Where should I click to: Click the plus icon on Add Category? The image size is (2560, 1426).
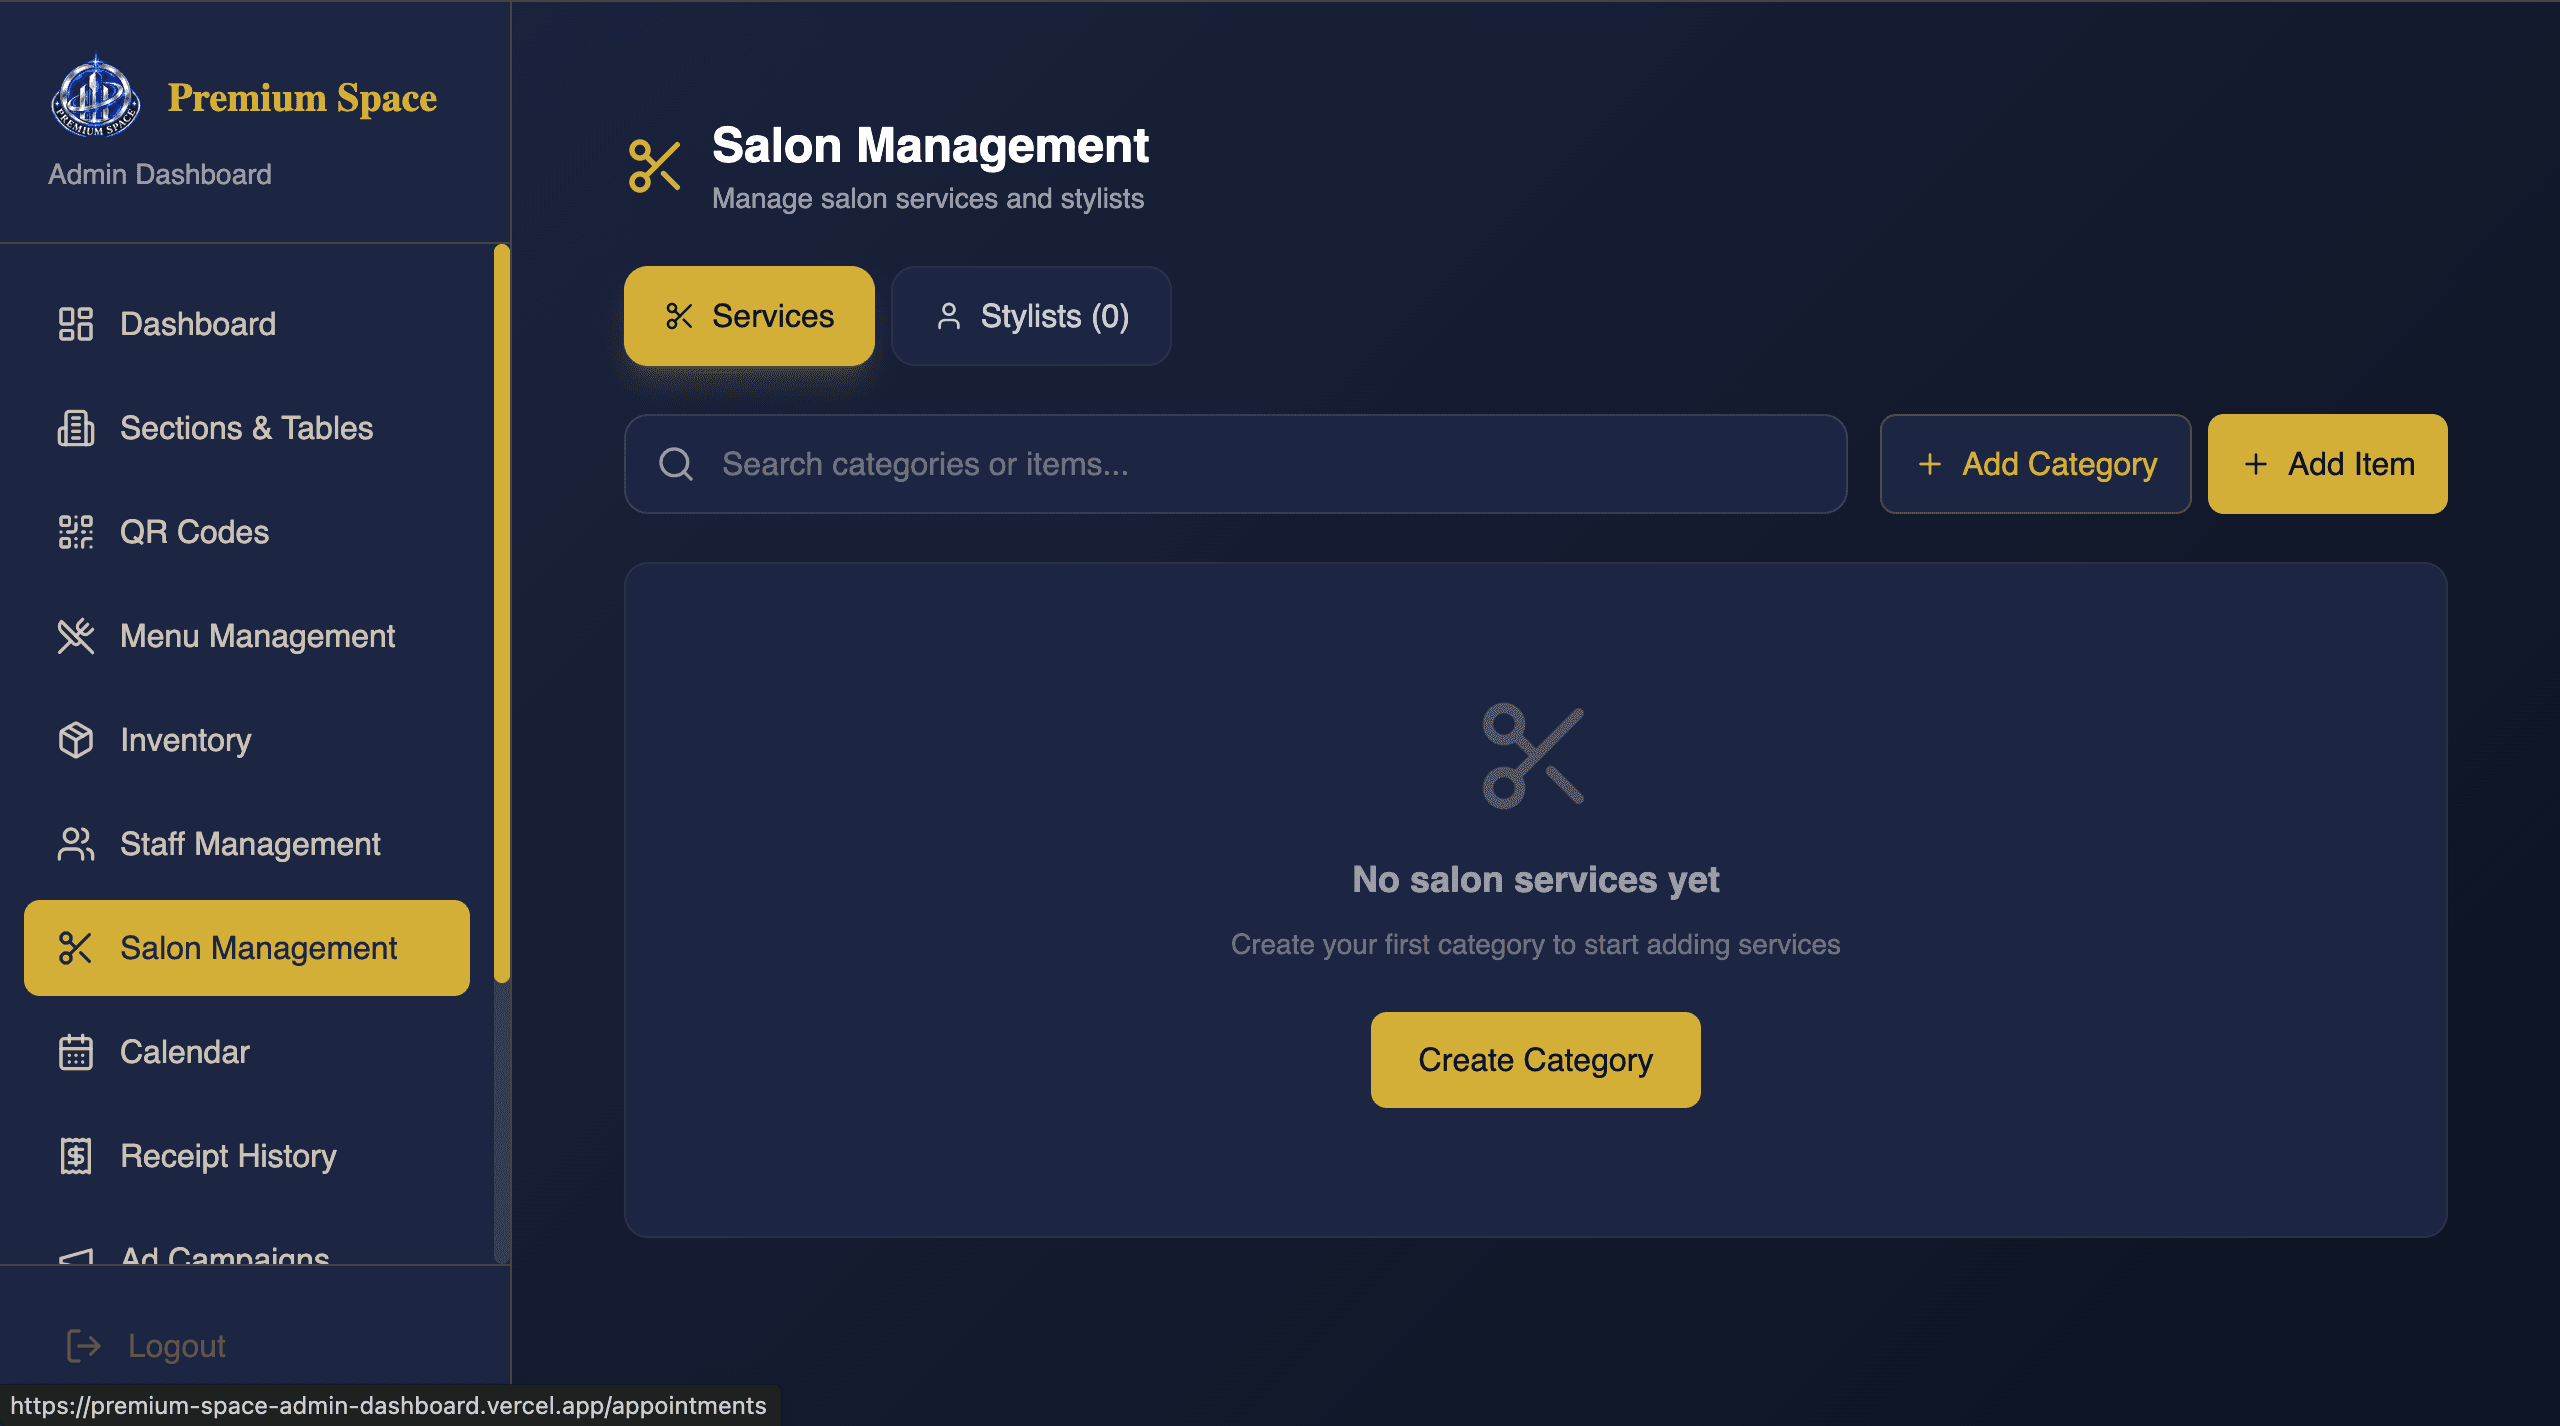1930,464
